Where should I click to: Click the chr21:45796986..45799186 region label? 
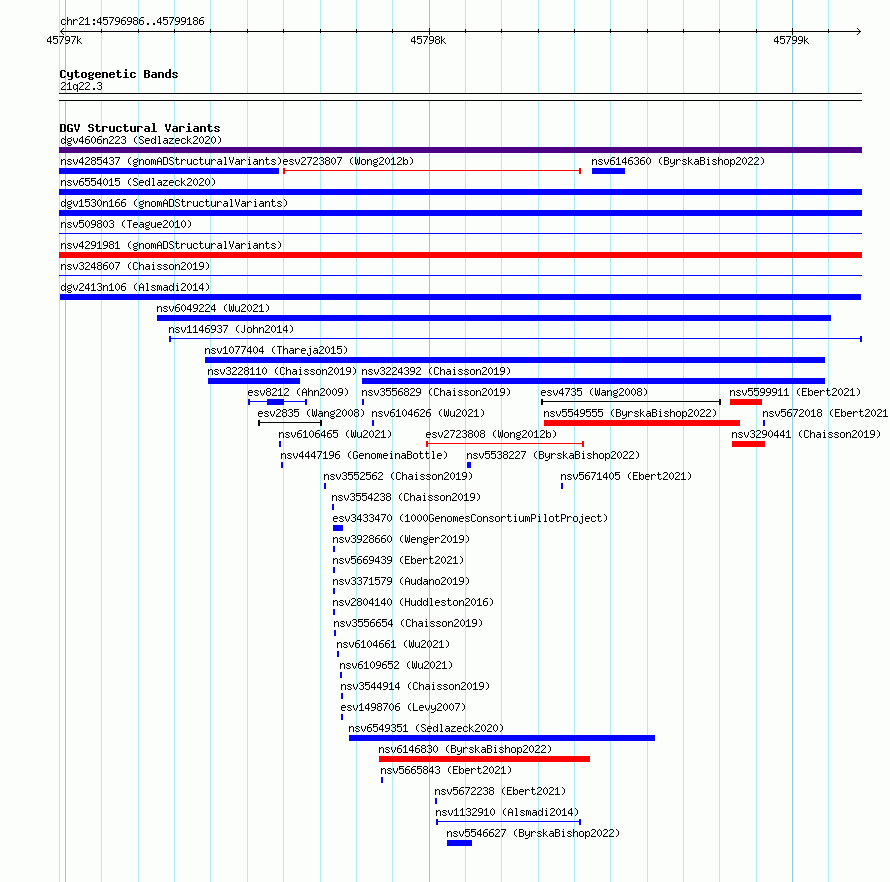(132, 21)
